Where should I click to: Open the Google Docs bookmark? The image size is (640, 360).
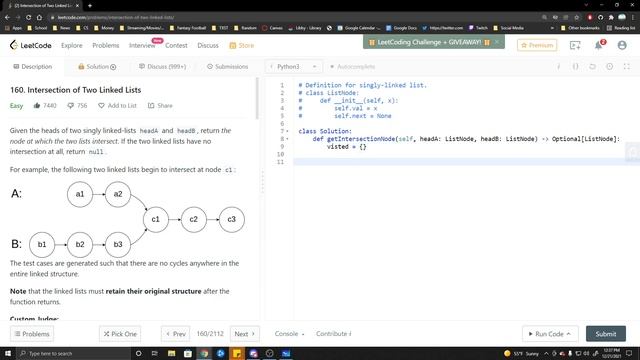pos(401,28)
